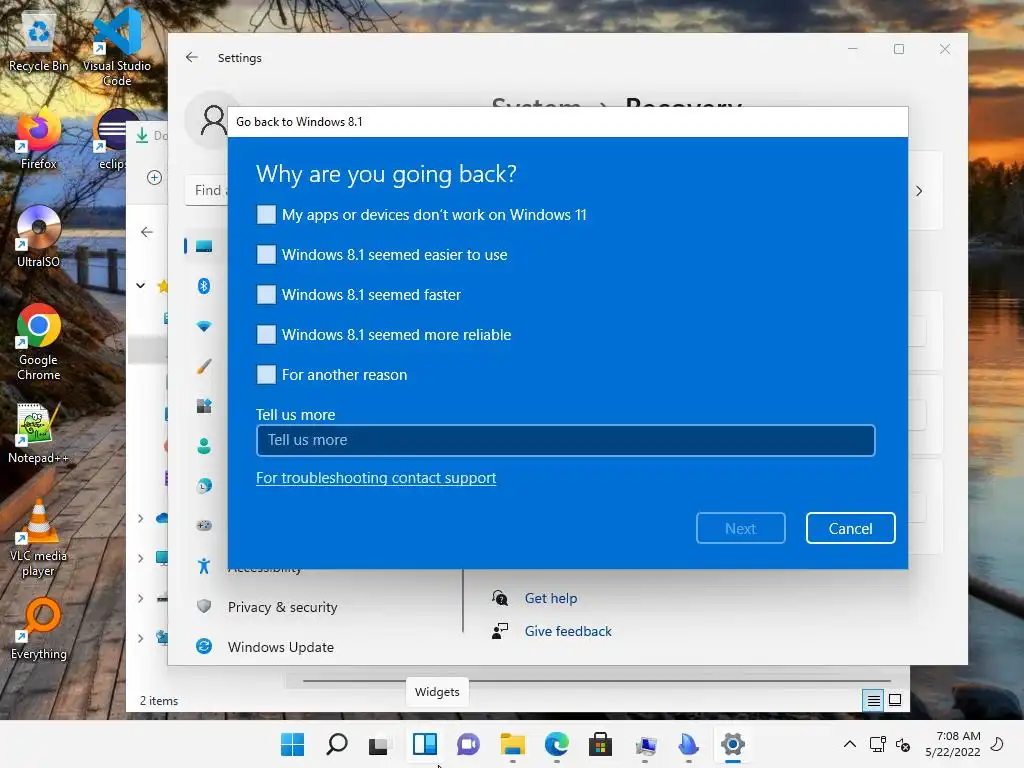Go back using Settings back arrow

point(191,57)
